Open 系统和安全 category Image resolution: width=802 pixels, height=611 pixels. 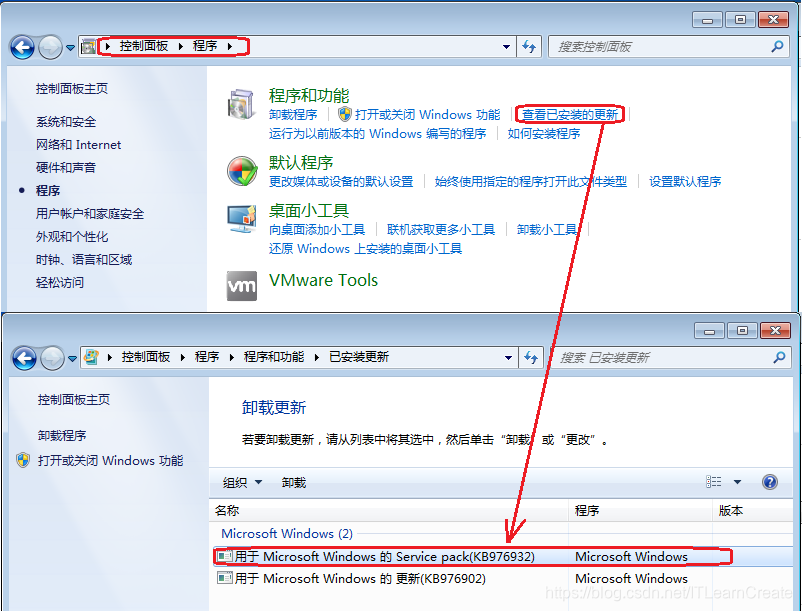[66, 122]
